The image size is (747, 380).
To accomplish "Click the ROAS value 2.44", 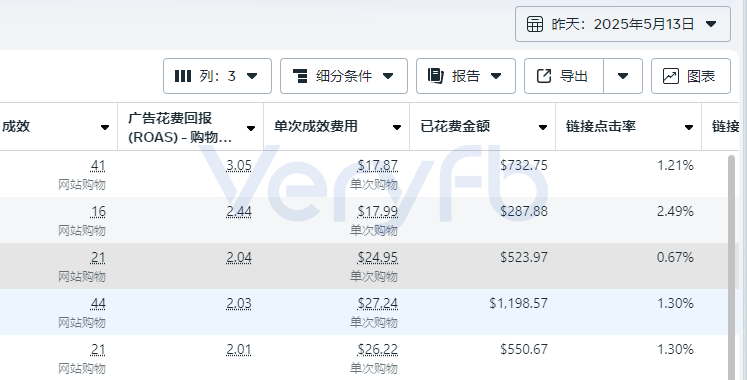I will point(239,211).
